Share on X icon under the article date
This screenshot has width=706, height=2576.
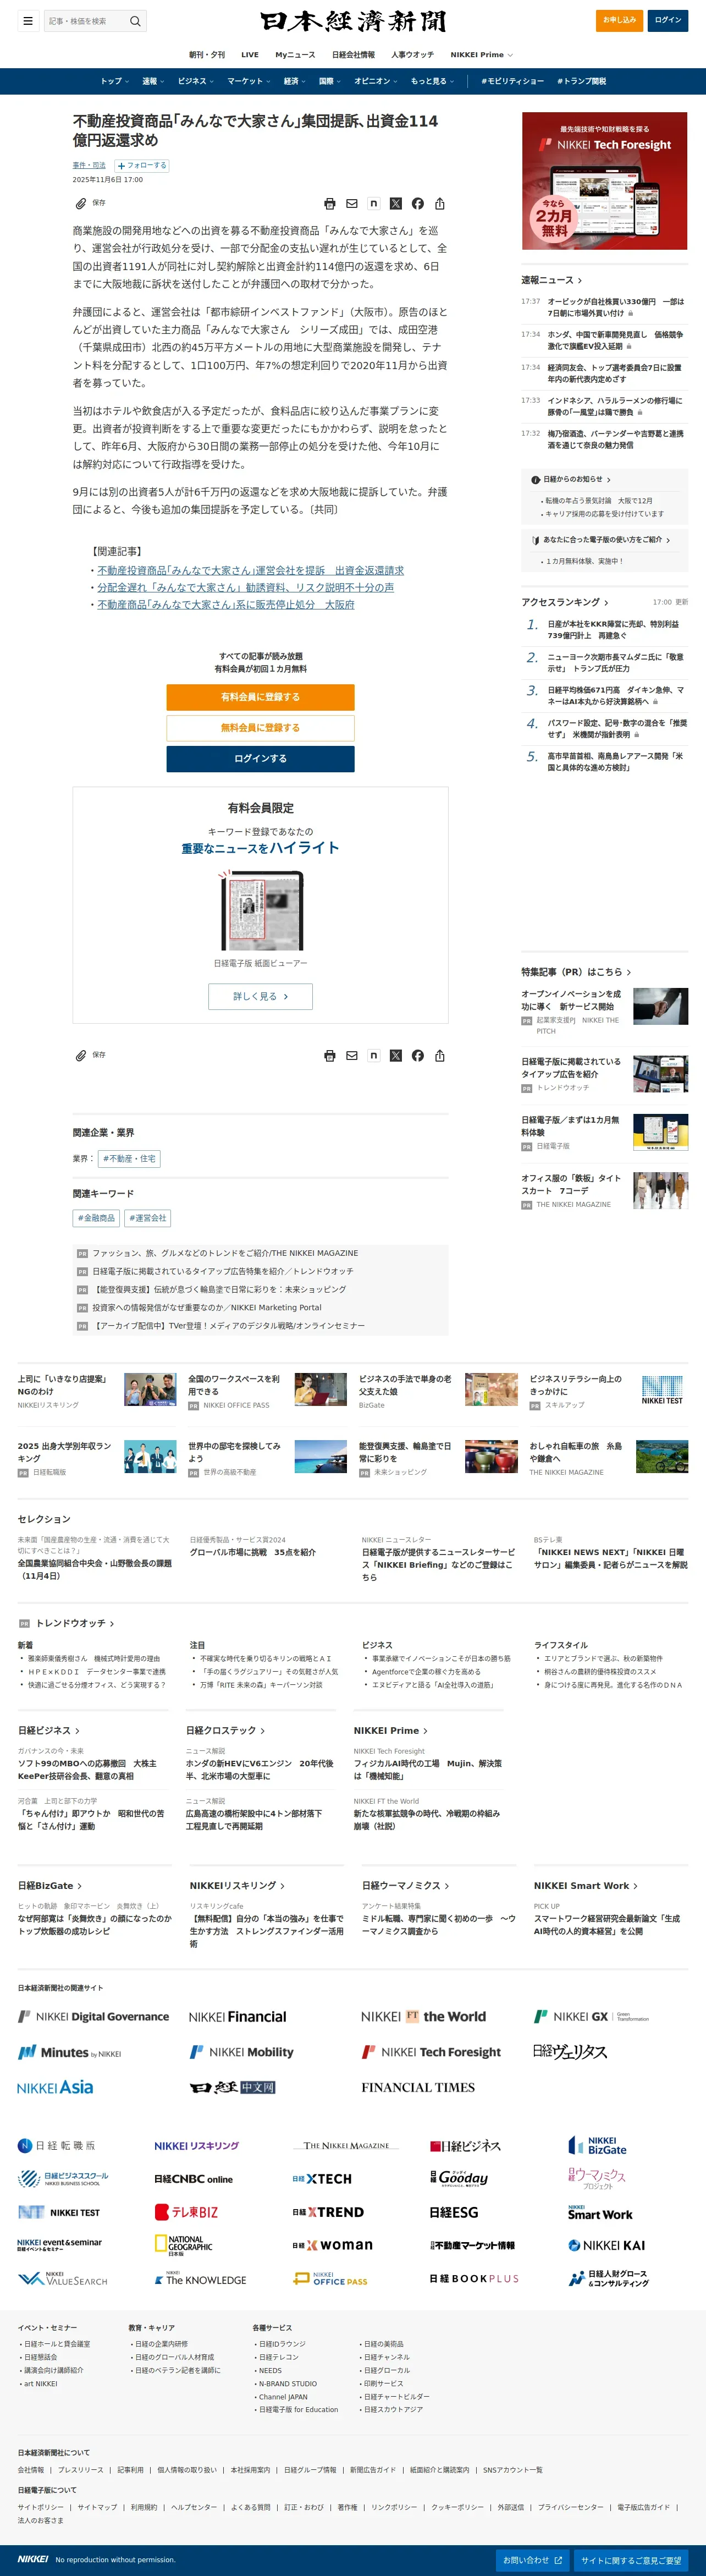coord(396,203)
